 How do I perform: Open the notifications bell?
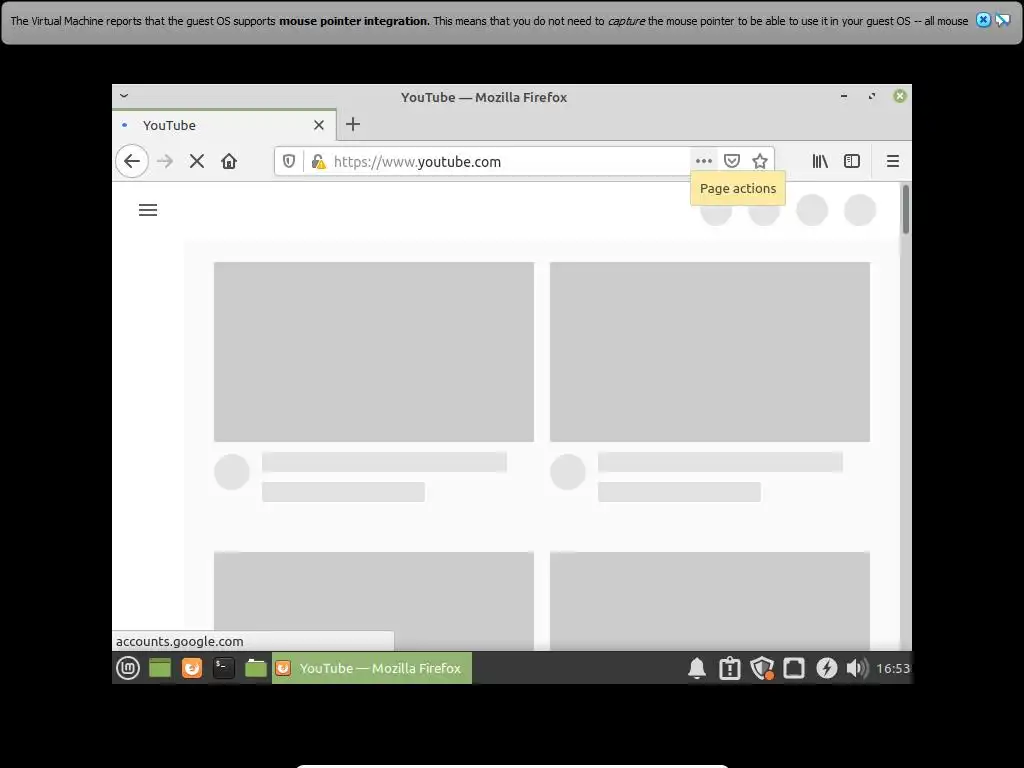coord(697,668)
